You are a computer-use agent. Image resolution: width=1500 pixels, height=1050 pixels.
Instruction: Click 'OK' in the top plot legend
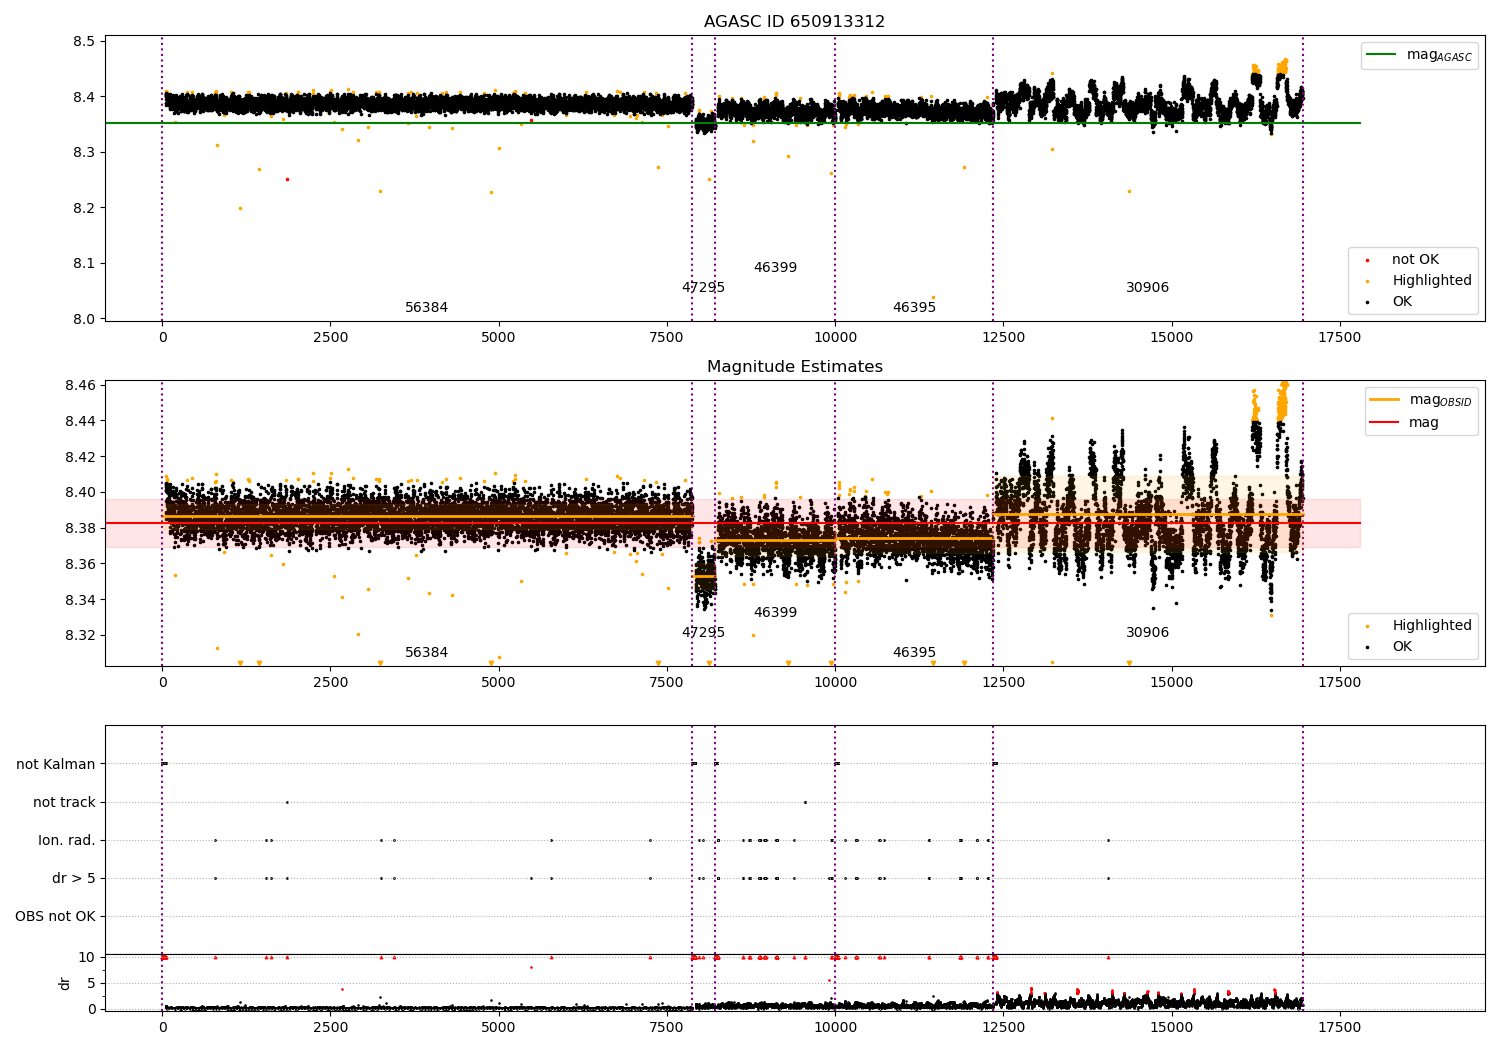pos(1402,302)
